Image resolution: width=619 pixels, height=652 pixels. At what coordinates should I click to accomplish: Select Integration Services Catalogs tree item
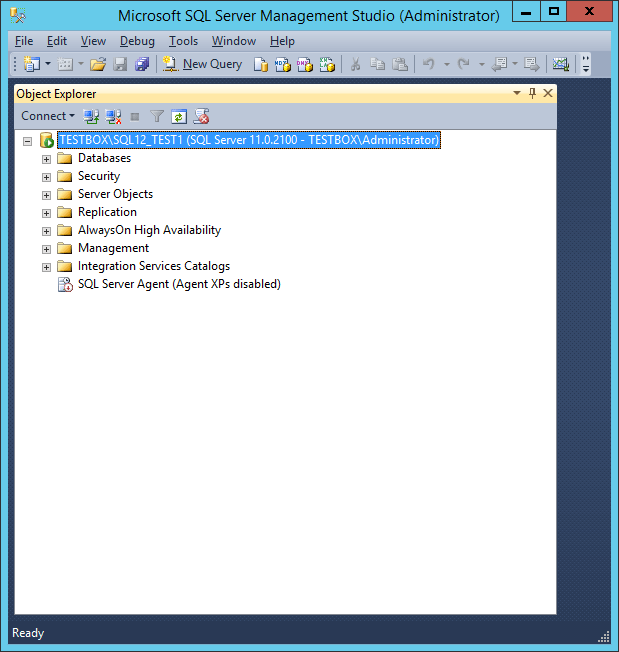pyautogui.click(x=154, y=266)
